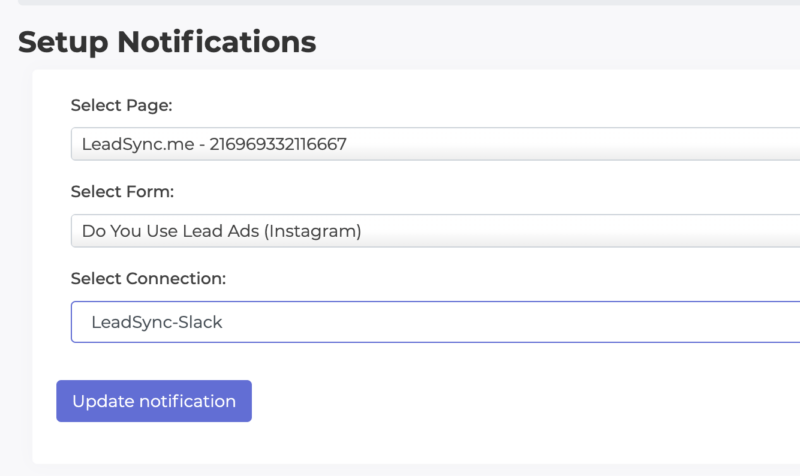Open the Select Page dropdown
The width and height of the screenshot is (800, 476).
click(435, 144)
